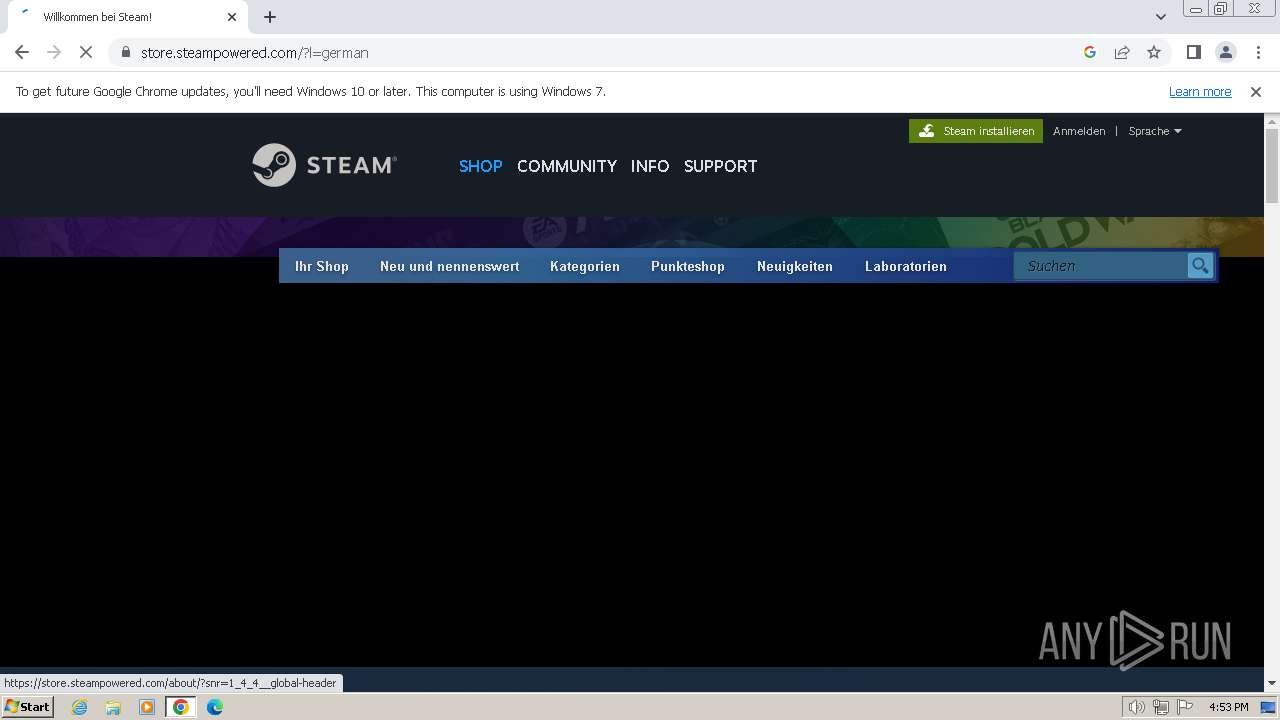Expand the Sprache language dropdown
Viewport: 1280px width, 720px height.
(1155, 131)
